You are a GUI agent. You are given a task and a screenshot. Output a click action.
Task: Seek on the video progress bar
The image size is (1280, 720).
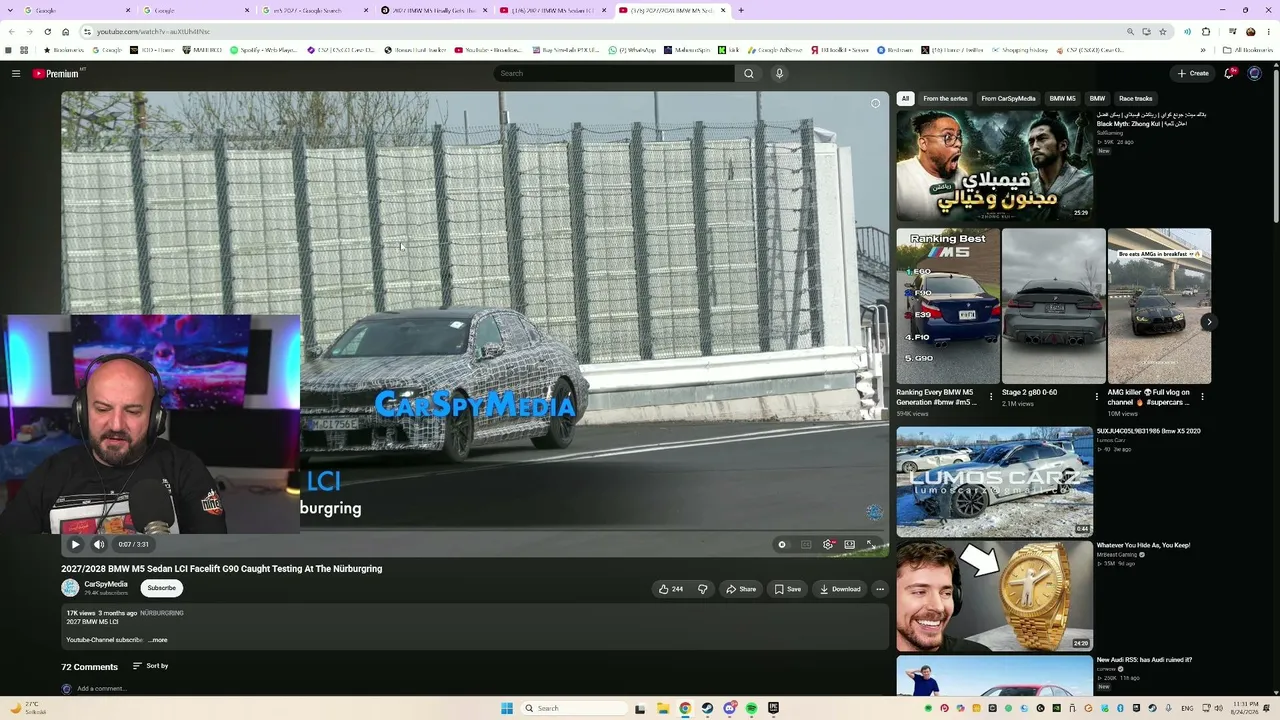(x=475, y=531)
